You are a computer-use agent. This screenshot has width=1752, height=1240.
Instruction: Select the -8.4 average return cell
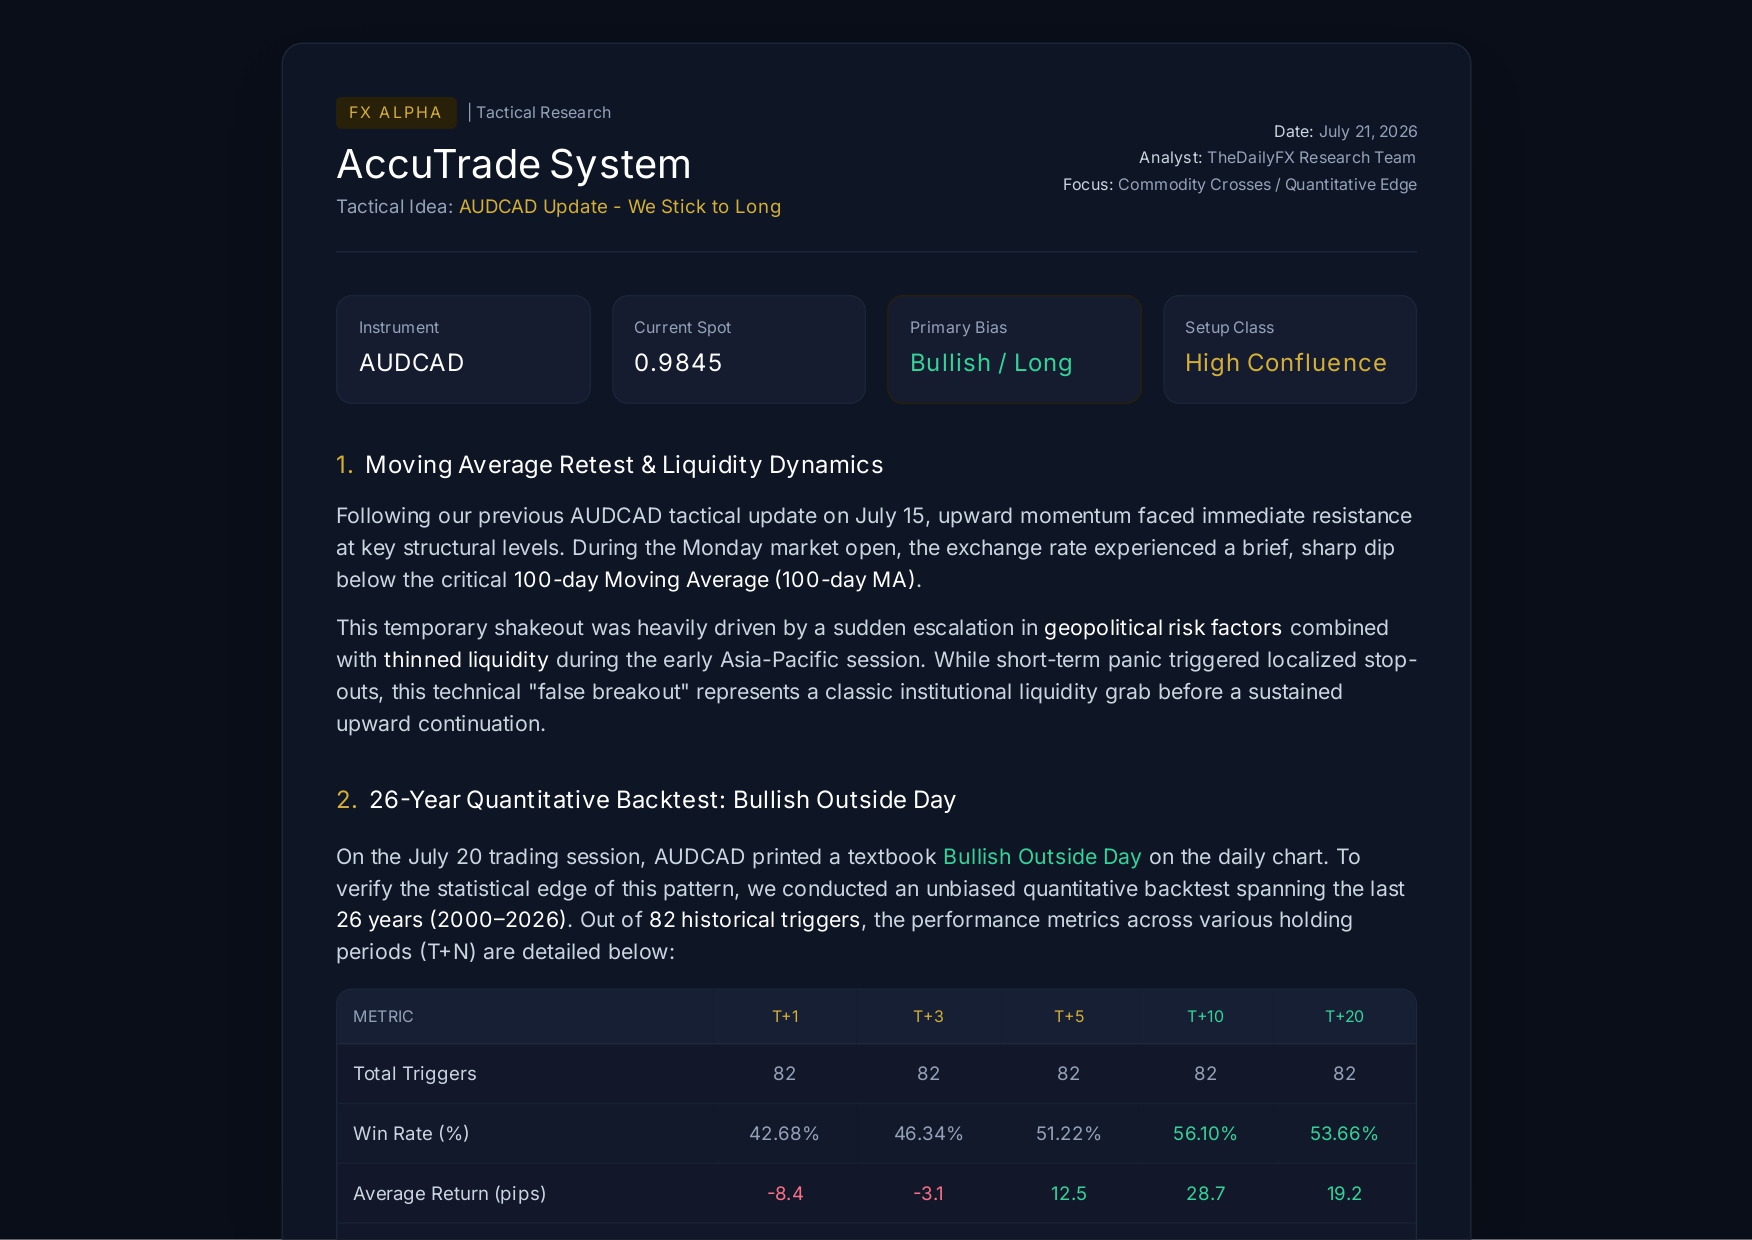click(x=785, y=1194)
